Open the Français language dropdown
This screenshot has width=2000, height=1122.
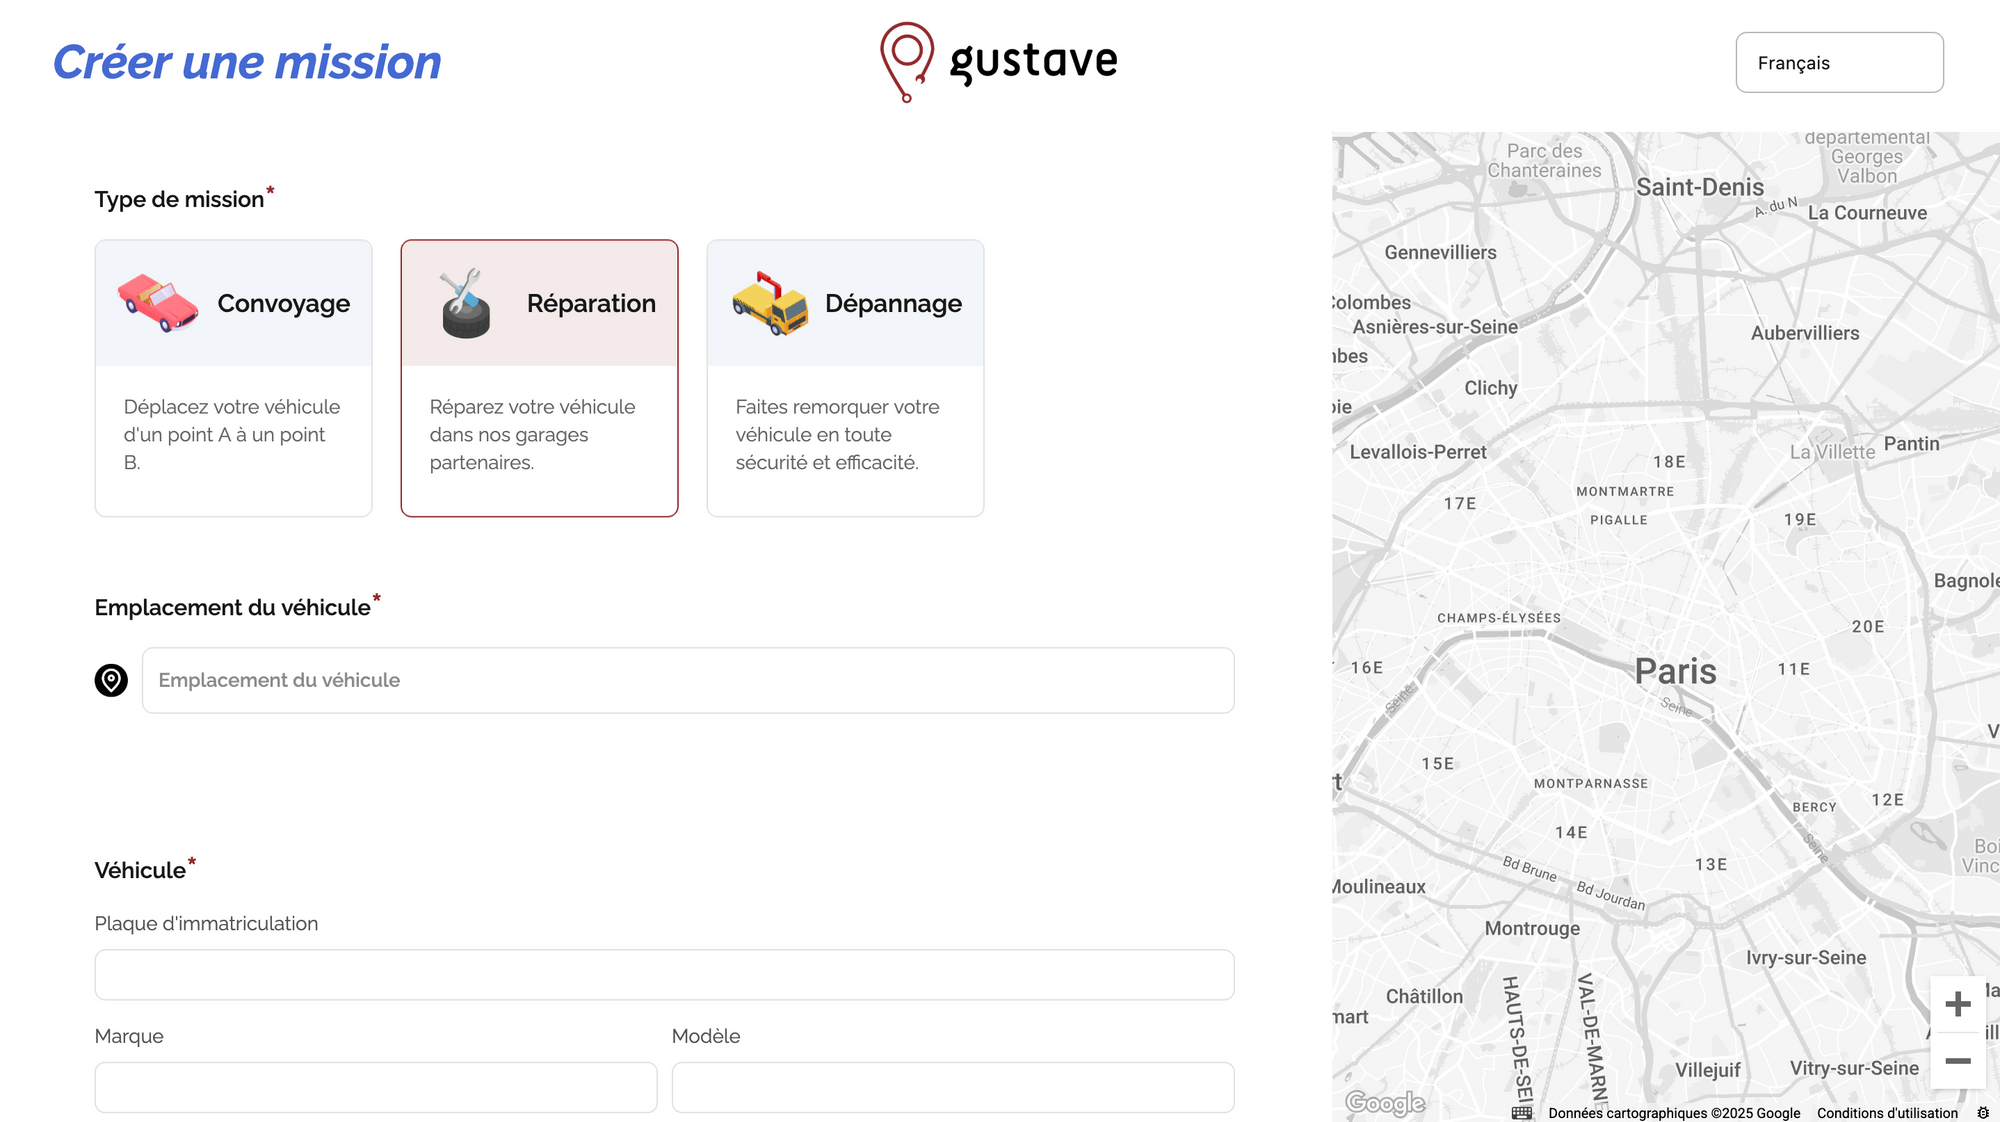[x=1839, y=63]
